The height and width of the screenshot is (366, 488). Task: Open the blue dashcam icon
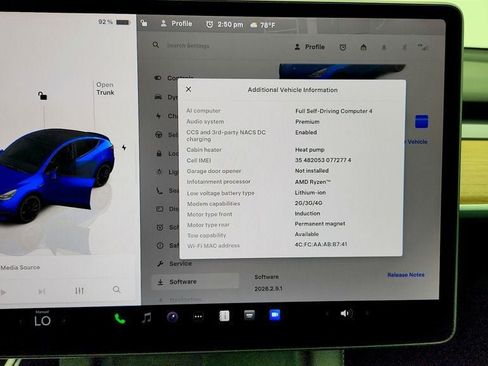click(275, 315)
